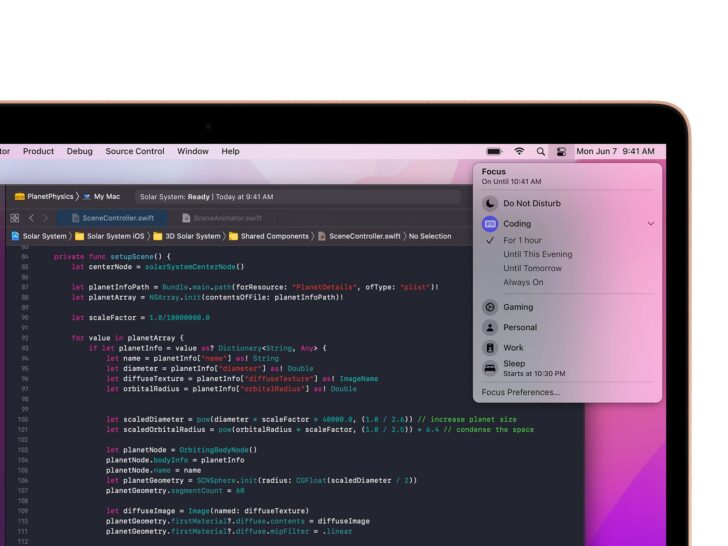Open the Wi-Fi status menu
This screenshot has height=546, width=728.
tap(519, 151)
